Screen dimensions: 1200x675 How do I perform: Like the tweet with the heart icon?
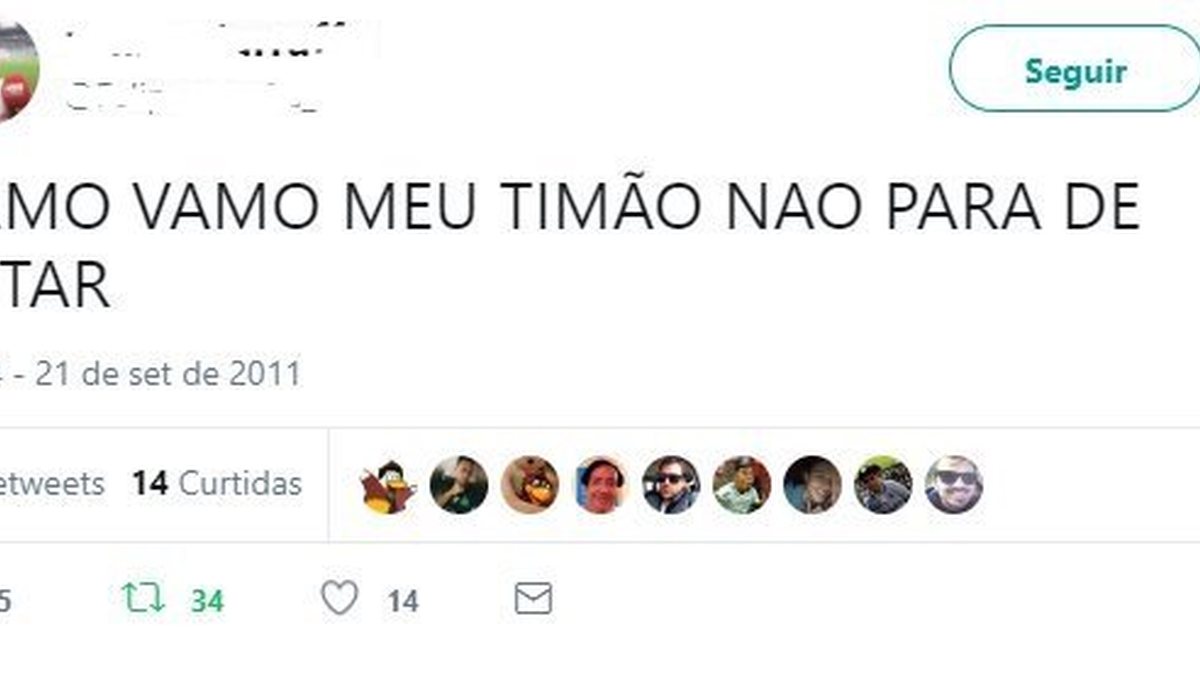pyautogui.click(x=339, y=598)
